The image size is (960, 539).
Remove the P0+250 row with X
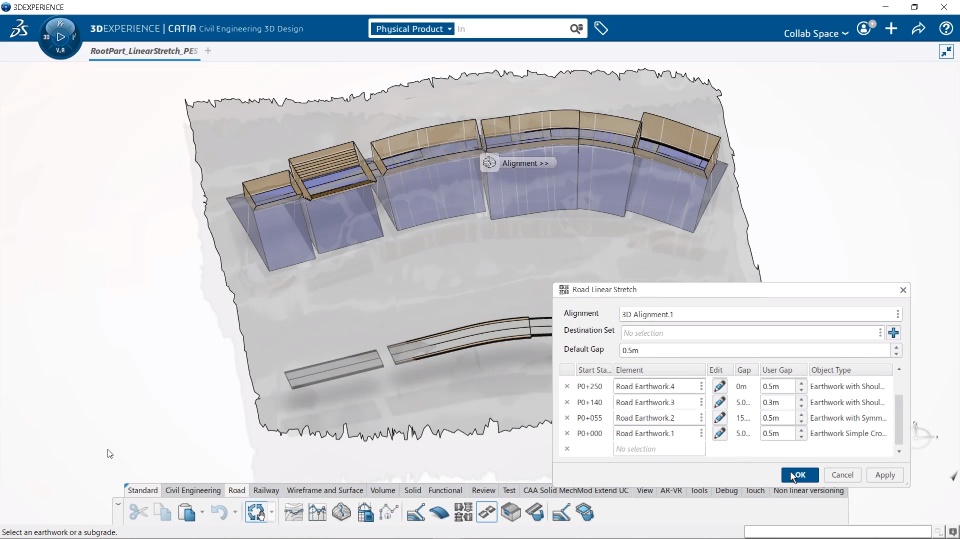(x=567, y=386)
